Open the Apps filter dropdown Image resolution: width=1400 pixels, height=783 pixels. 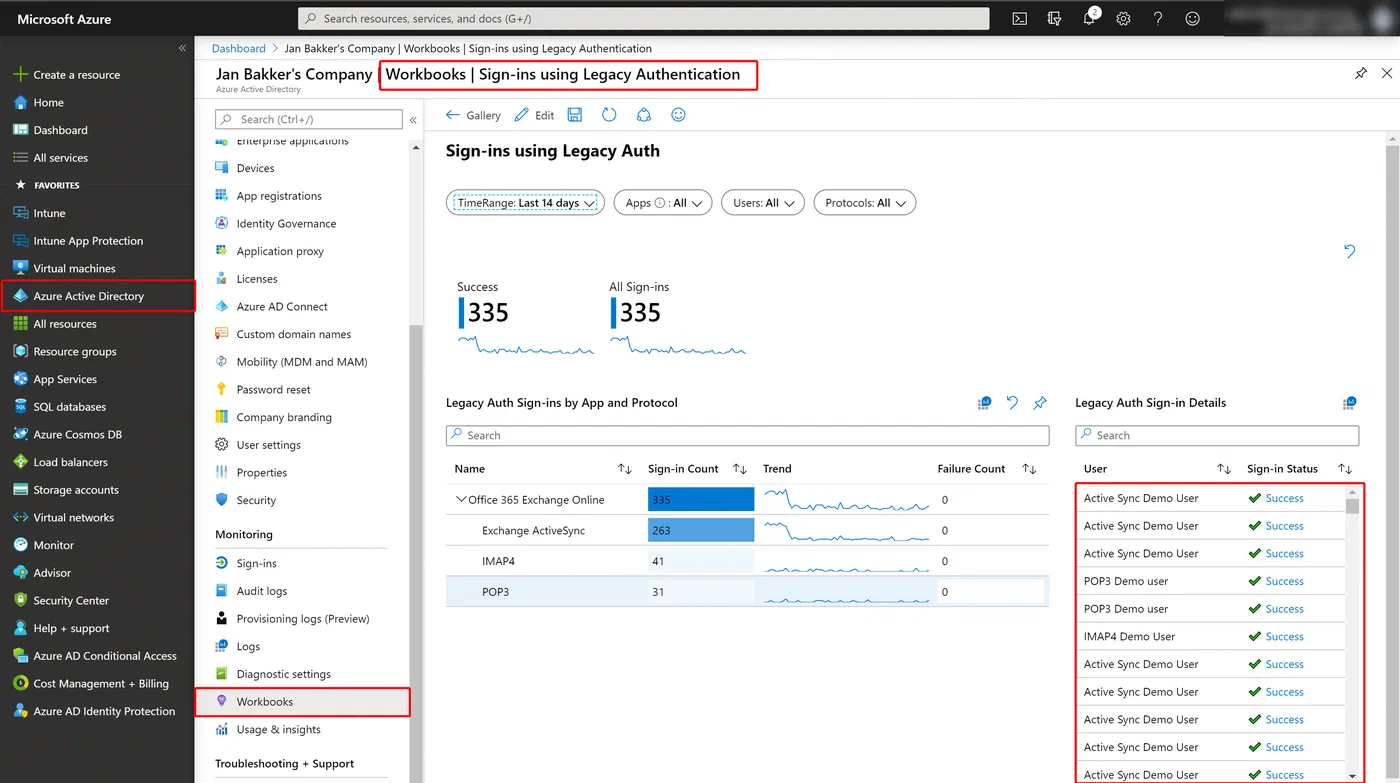663,203
